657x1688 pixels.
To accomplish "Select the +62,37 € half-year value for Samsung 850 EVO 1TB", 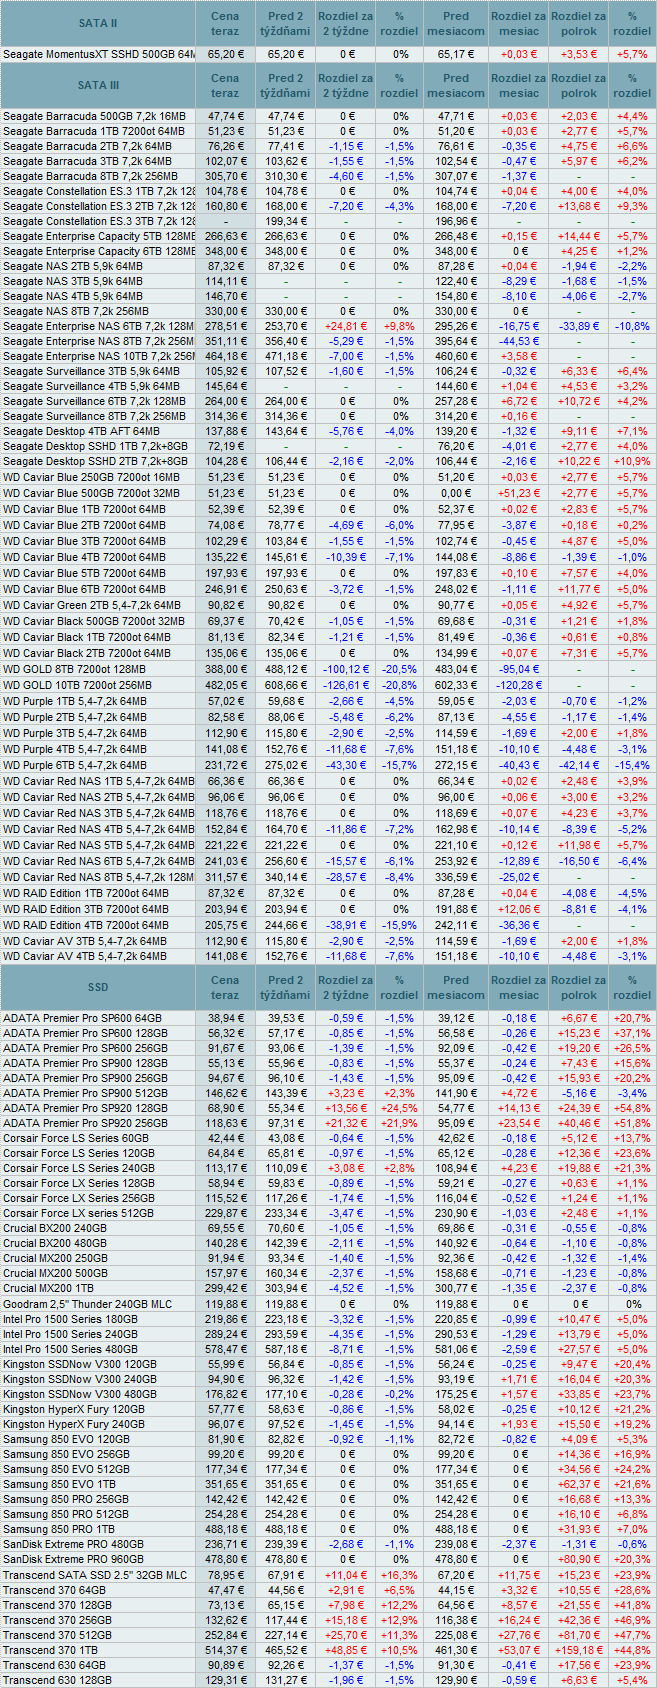I will click(x=578, y=1484).
